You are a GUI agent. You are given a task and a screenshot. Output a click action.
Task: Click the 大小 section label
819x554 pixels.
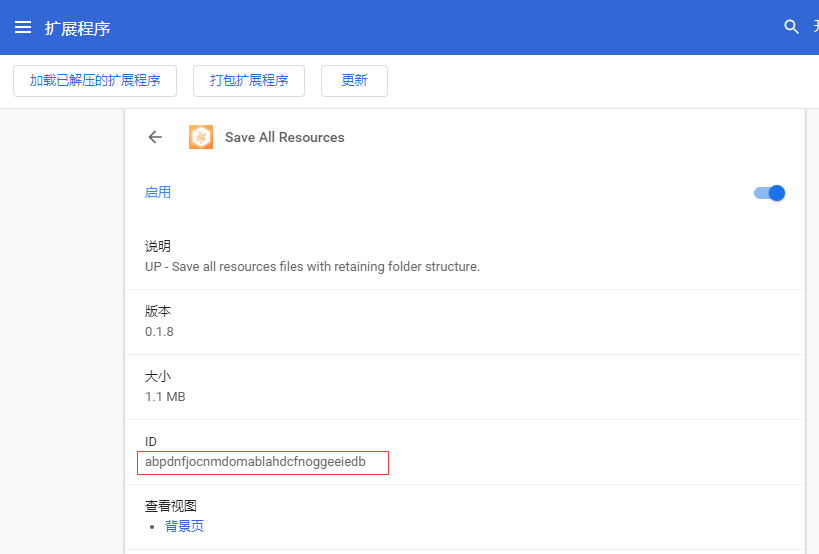point(158,376)
